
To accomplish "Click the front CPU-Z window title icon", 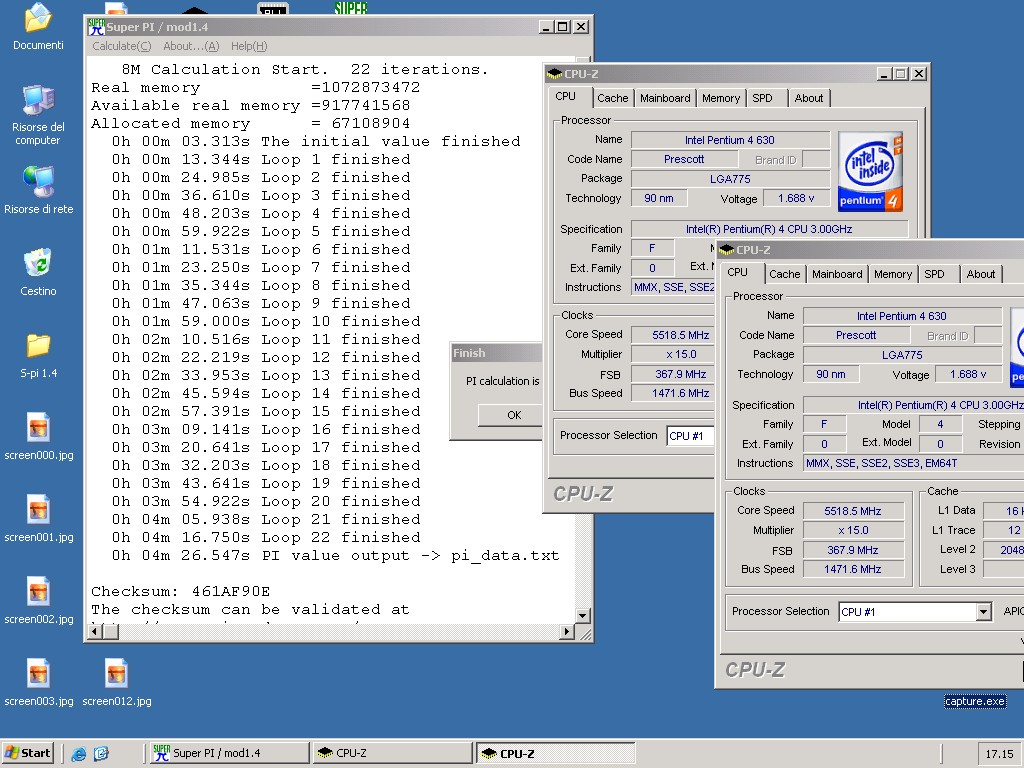I will 726,250.
